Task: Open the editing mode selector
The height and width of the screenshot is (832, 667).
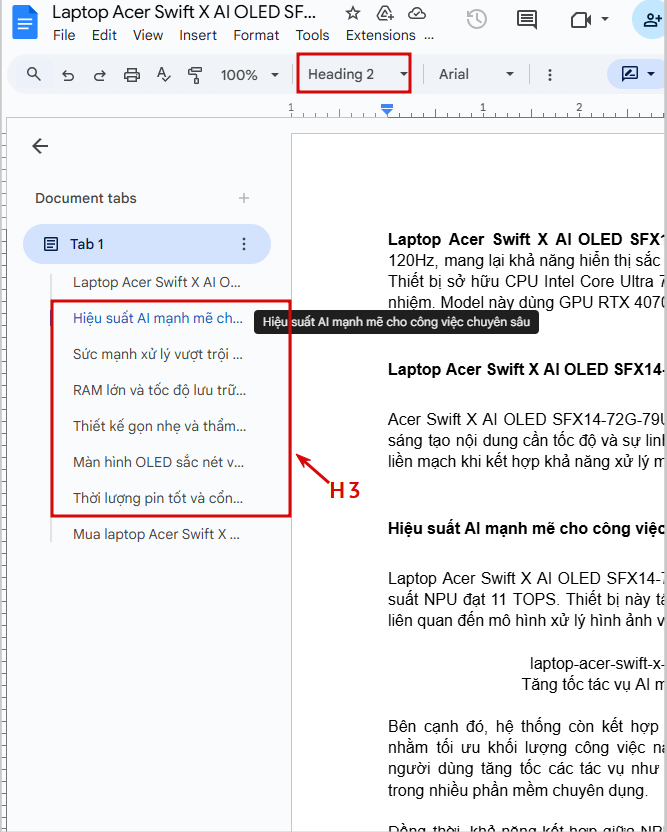Action: pos(637,73)
